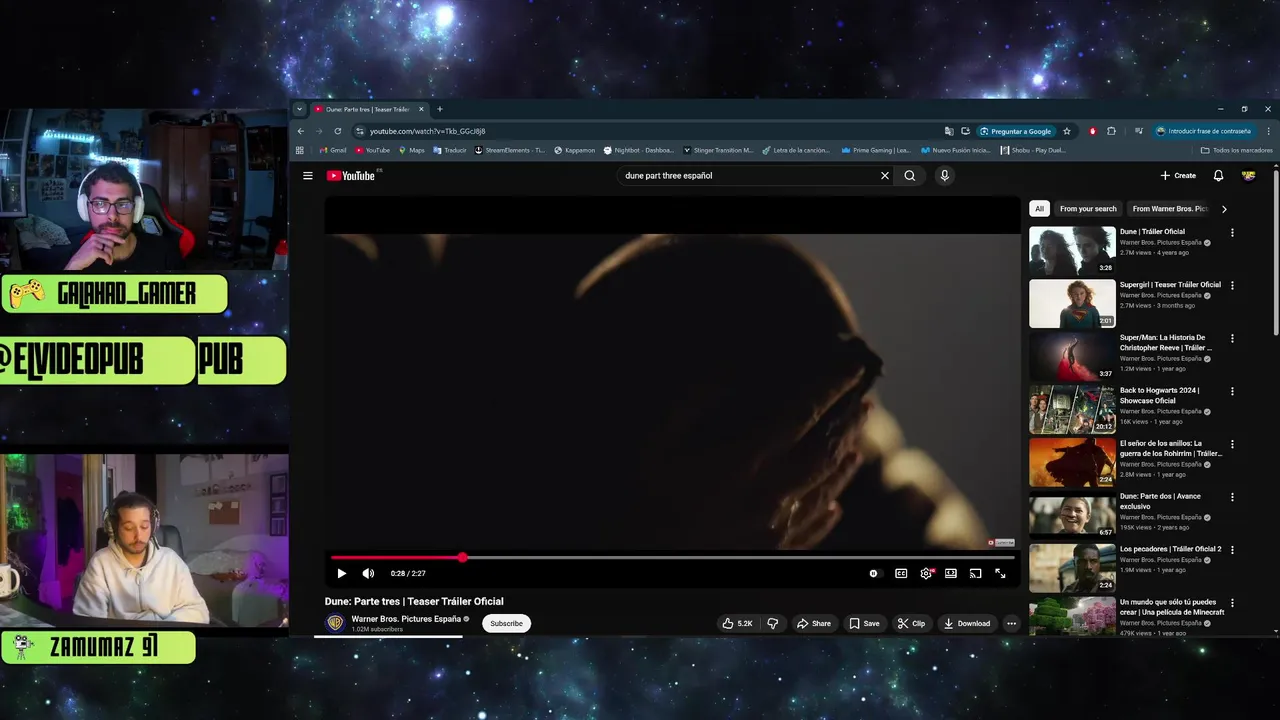
Task: Open Gmail bookmark
Action: click(x=333, y=150)
